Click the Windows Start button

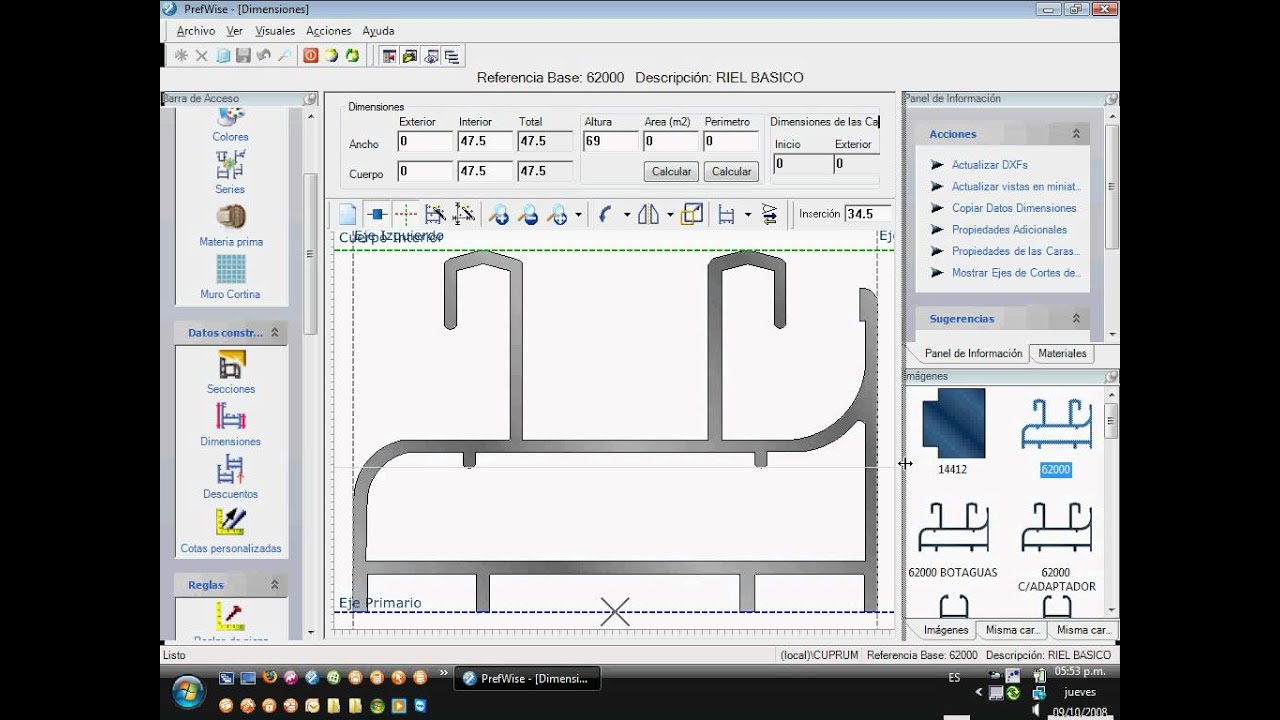coord(189,691)
